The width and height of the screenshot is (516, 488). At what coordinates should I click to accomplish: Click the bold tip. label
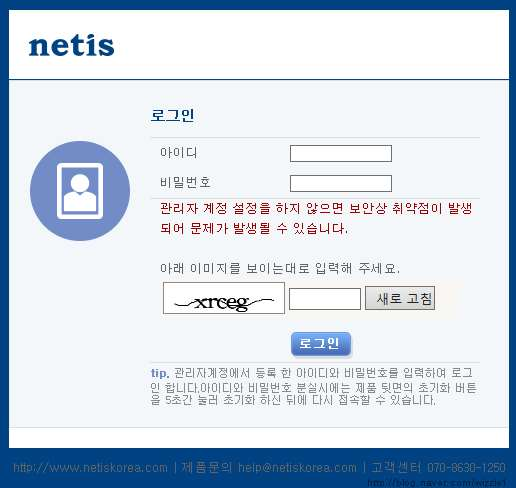tap(160, 373)
